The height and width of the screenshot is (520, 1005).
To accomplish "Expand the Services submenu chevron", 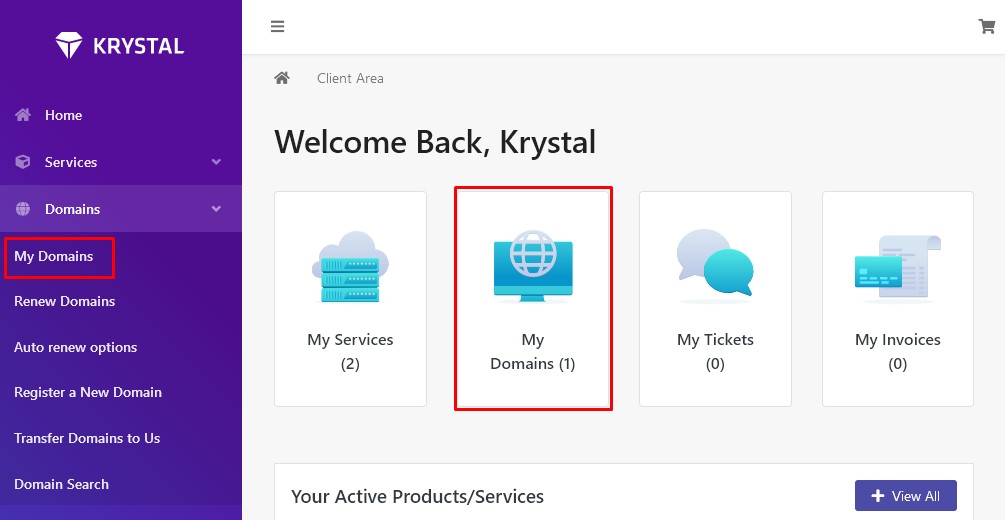I will tap(217, 162).
